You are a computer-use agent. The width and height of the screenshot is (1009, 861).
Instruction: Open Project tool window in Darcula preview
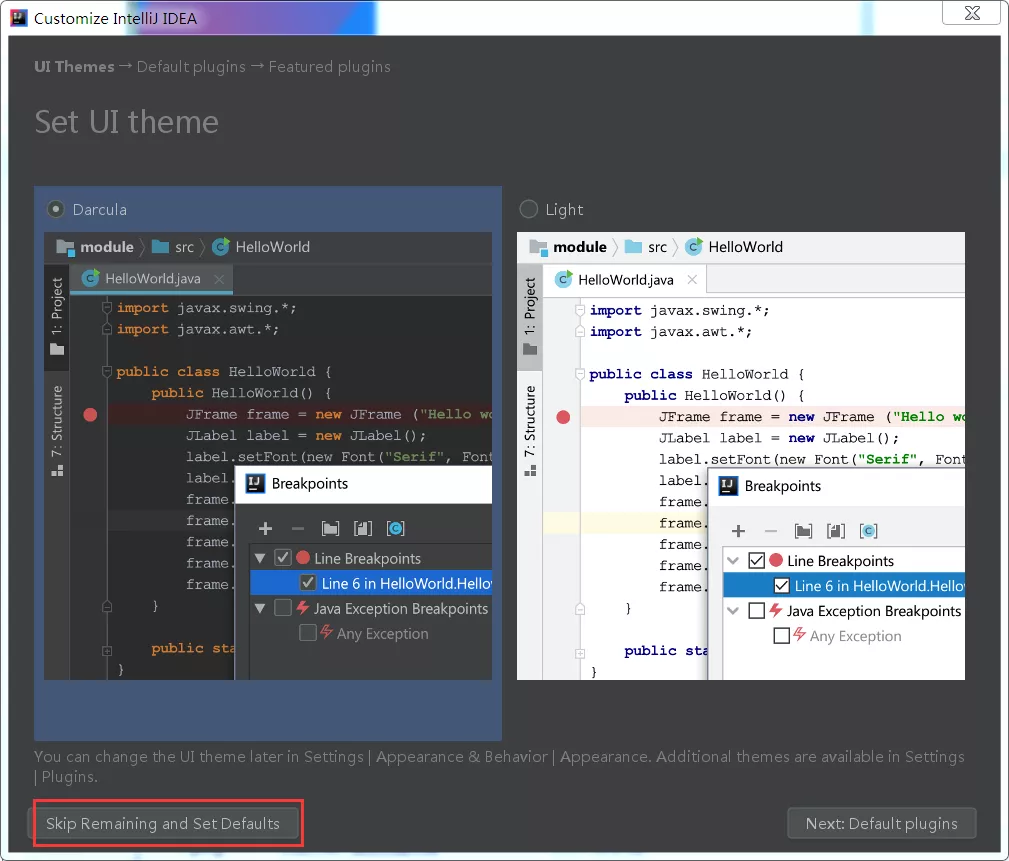click(57, 315)
